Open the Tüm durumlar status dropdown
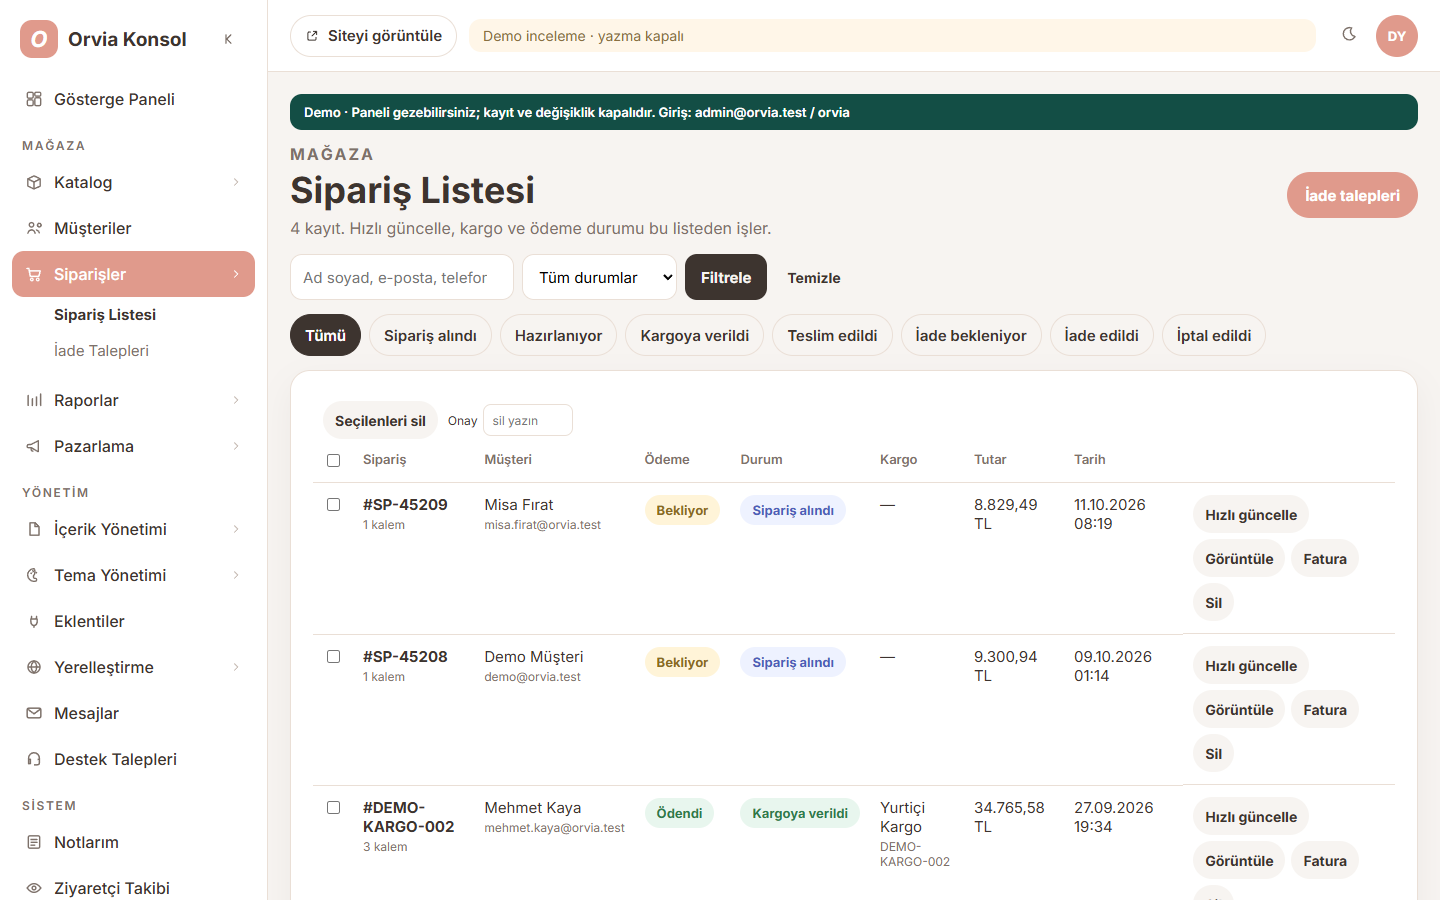 pyautogui.click(x=599, y=277)
